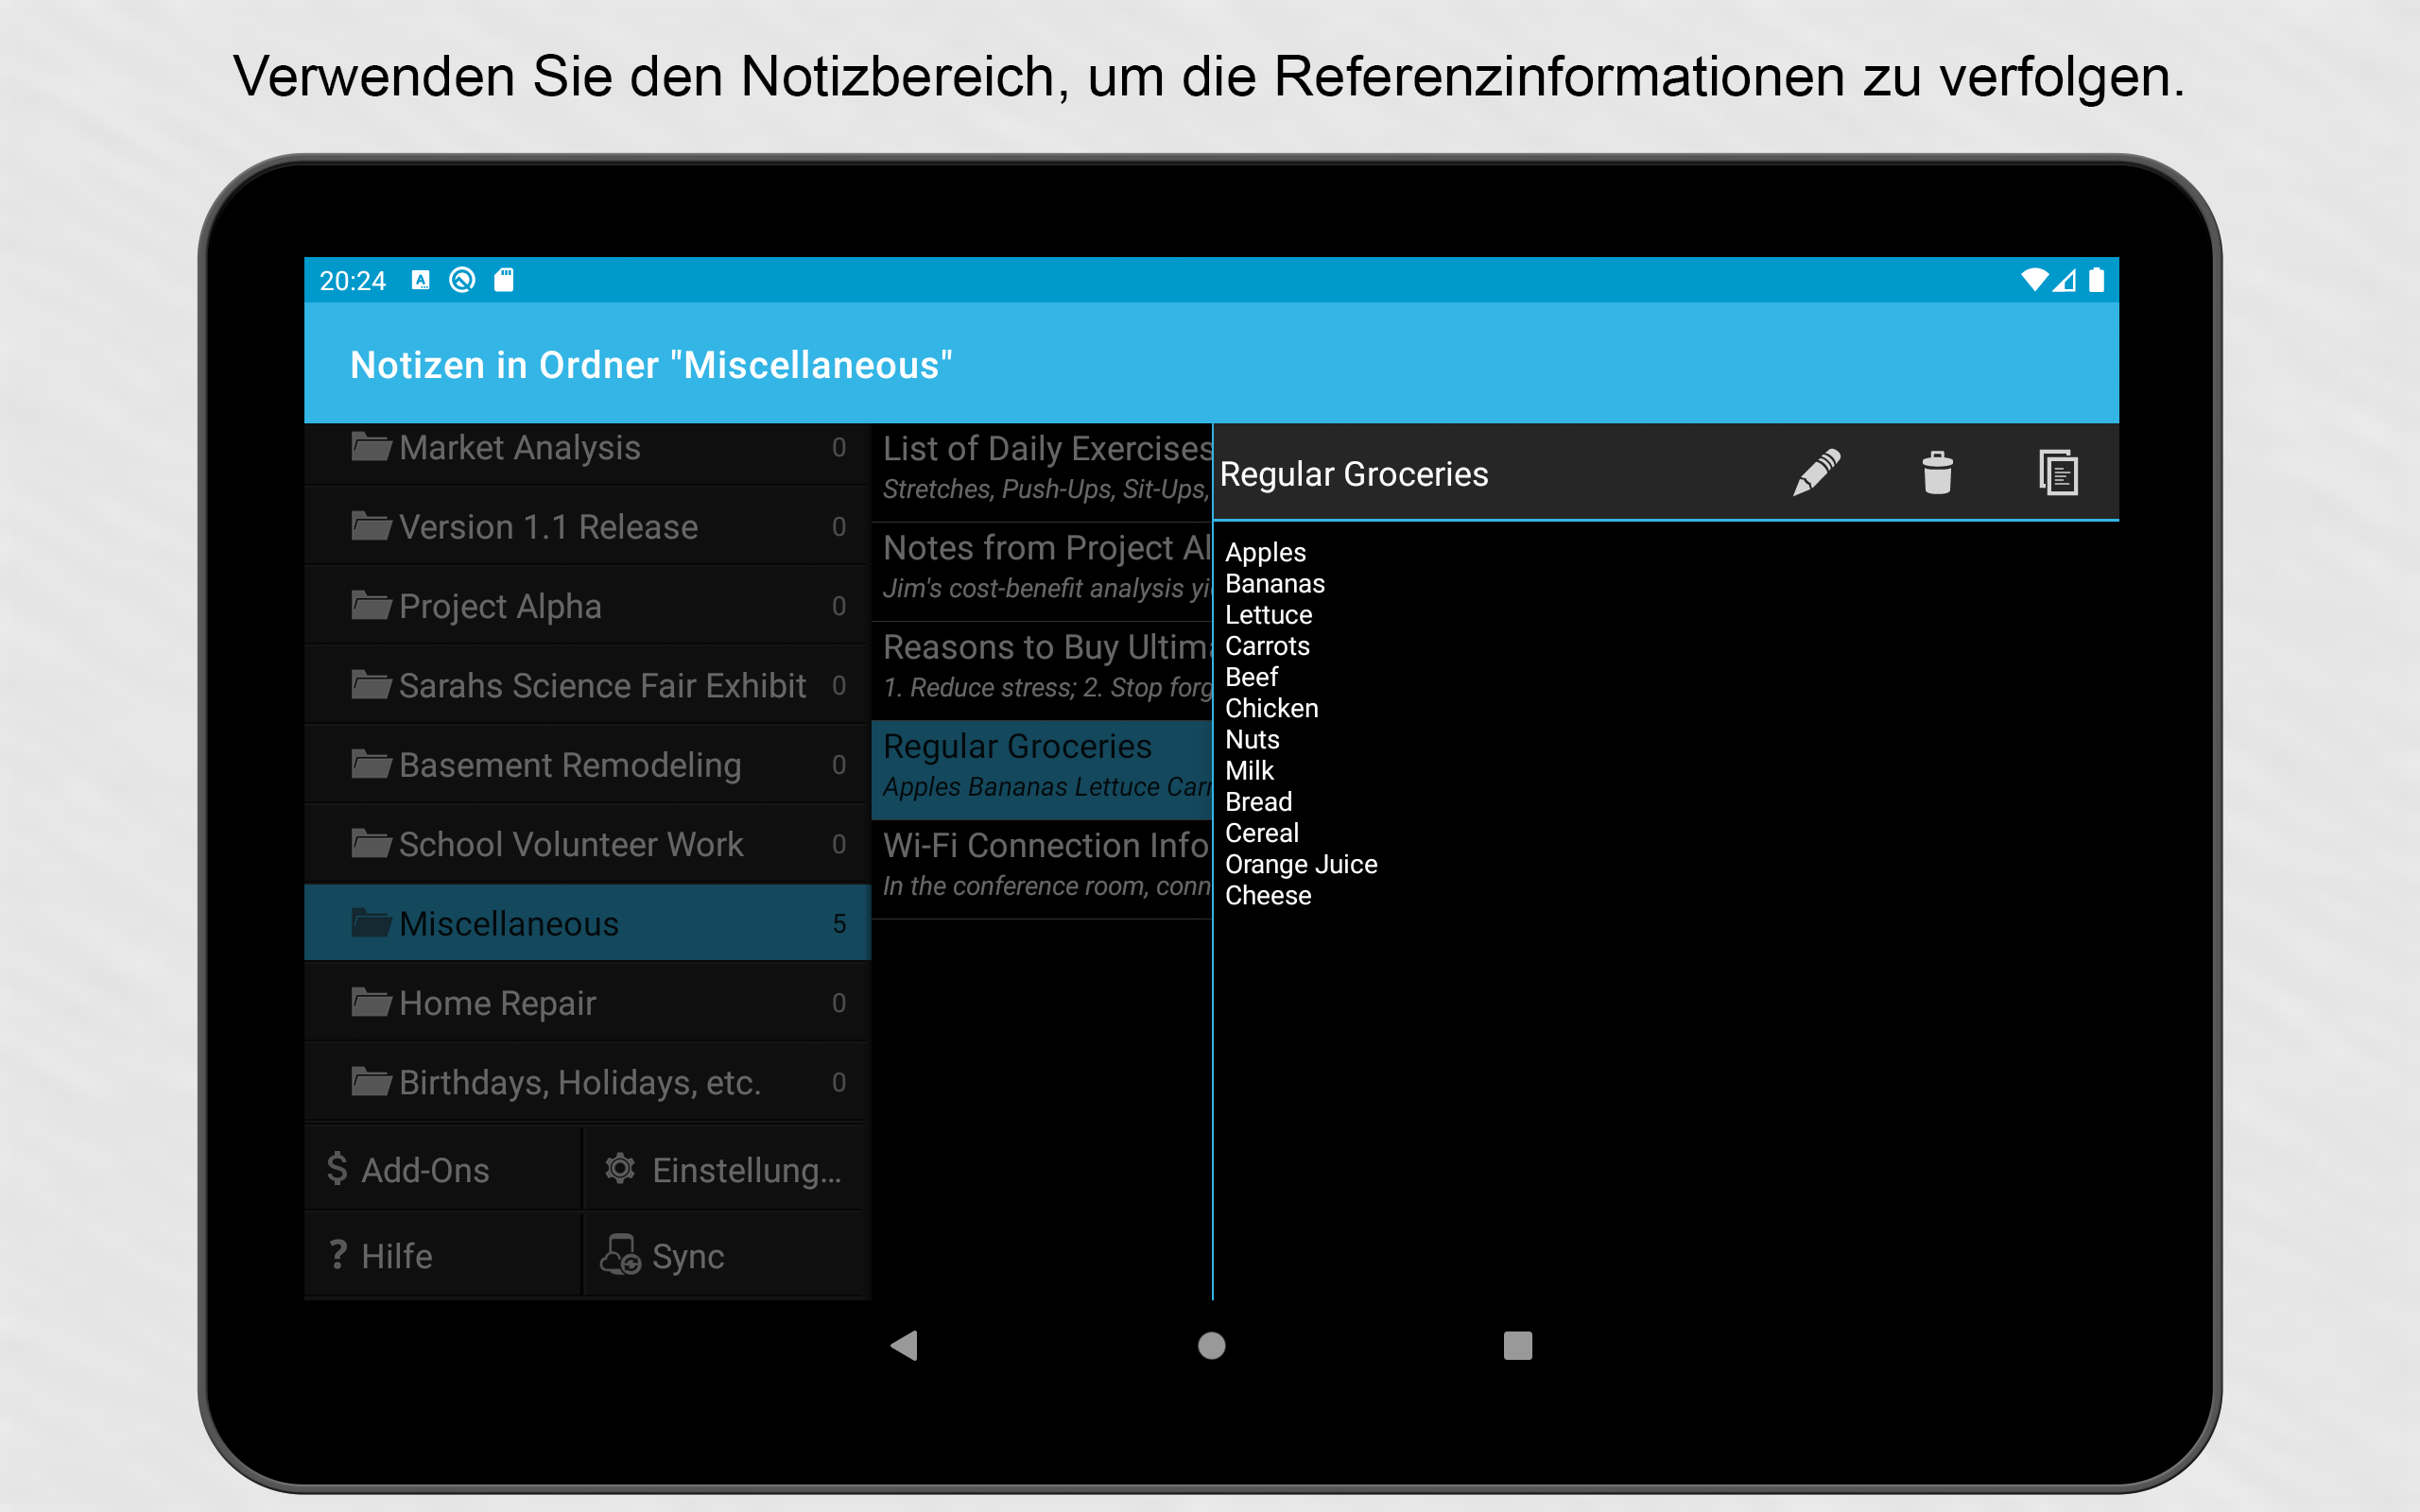This screenshot has width=2420, height=1512.
Task: Click the School Volunteer Work folder icon
Action: pyautogui.click(x=371, y=843)
